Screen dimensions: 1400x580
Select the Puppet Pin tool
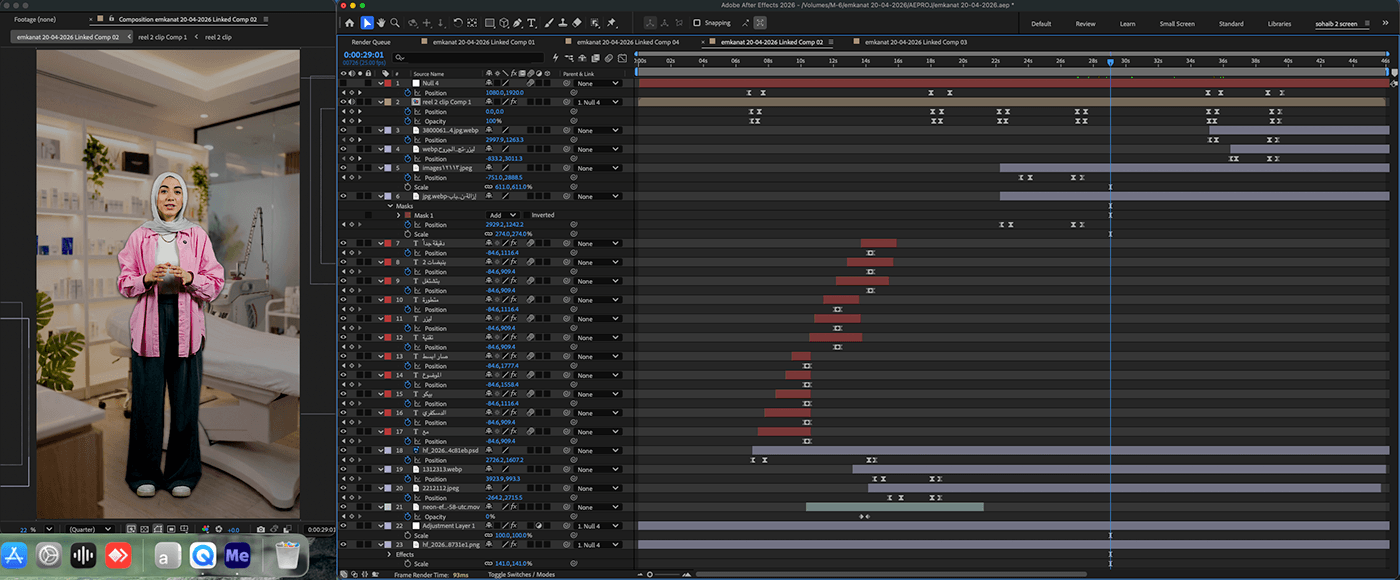(x=611, y=23)
